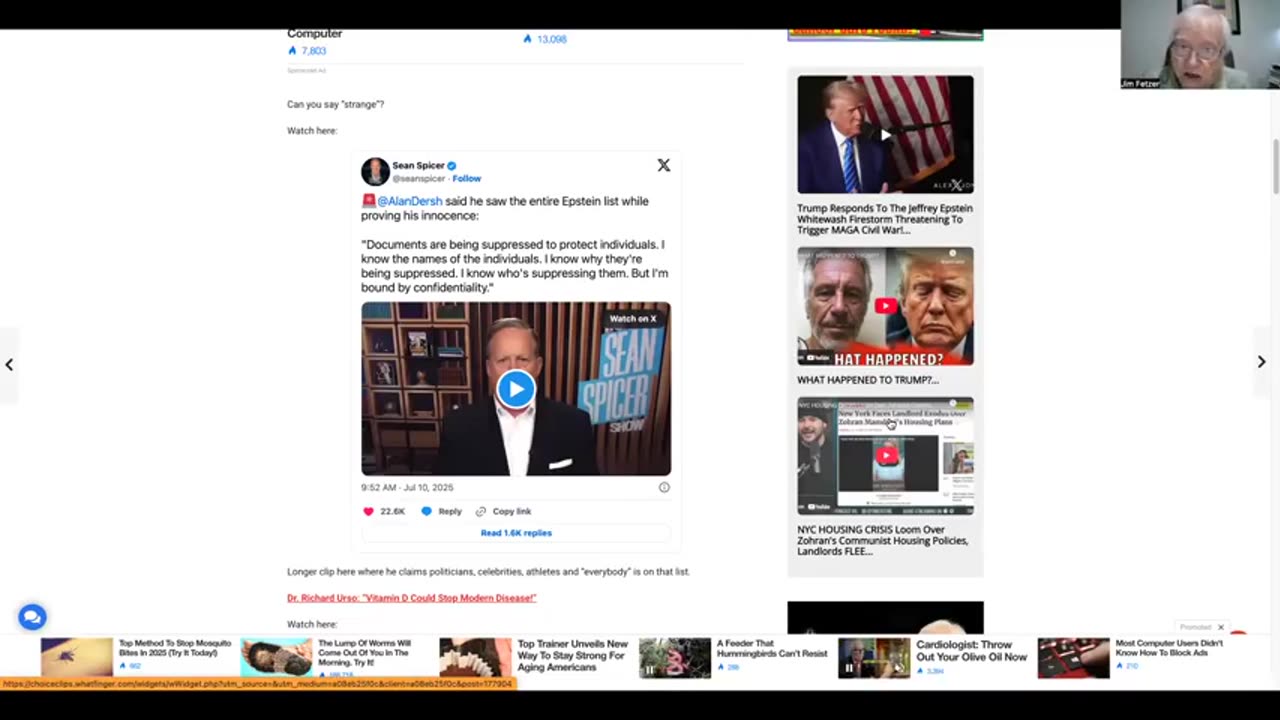Open WHAT HAPPENED TO TRUMP headline
This screenshot has width=1280, height=720.
[868, 380]
